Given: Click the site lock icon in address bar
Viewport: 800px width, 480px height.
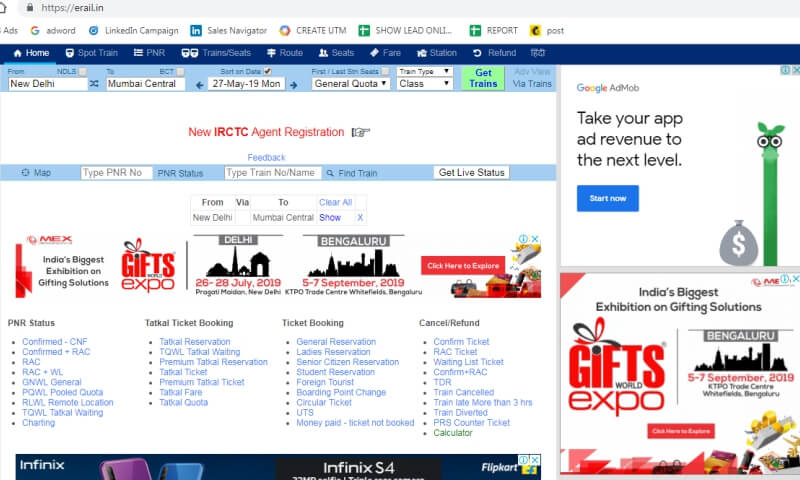Looking at the screenshot, I should click(30, 8).
